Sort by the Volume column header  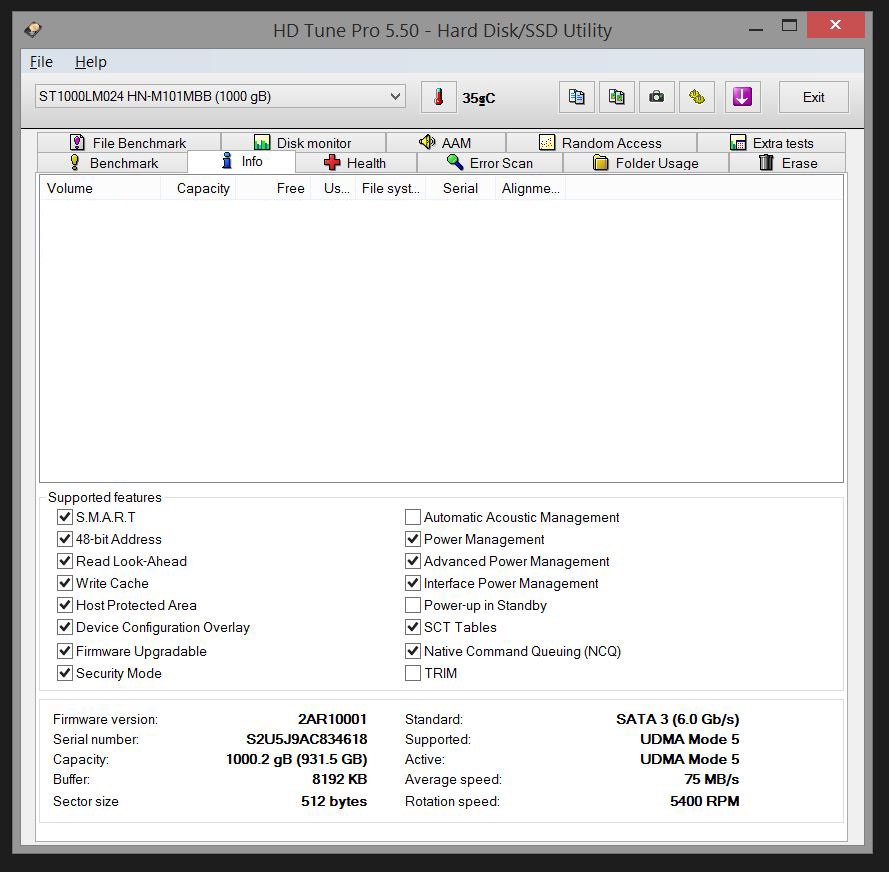(x=100, y=188)
